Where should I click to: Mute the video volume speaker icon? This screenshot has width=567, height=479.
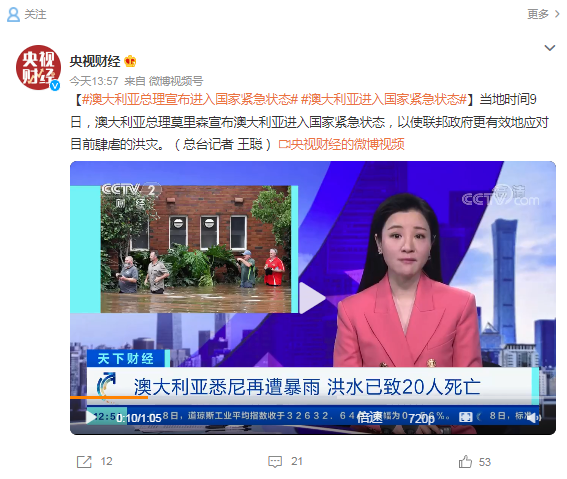(x=533, y=418)
